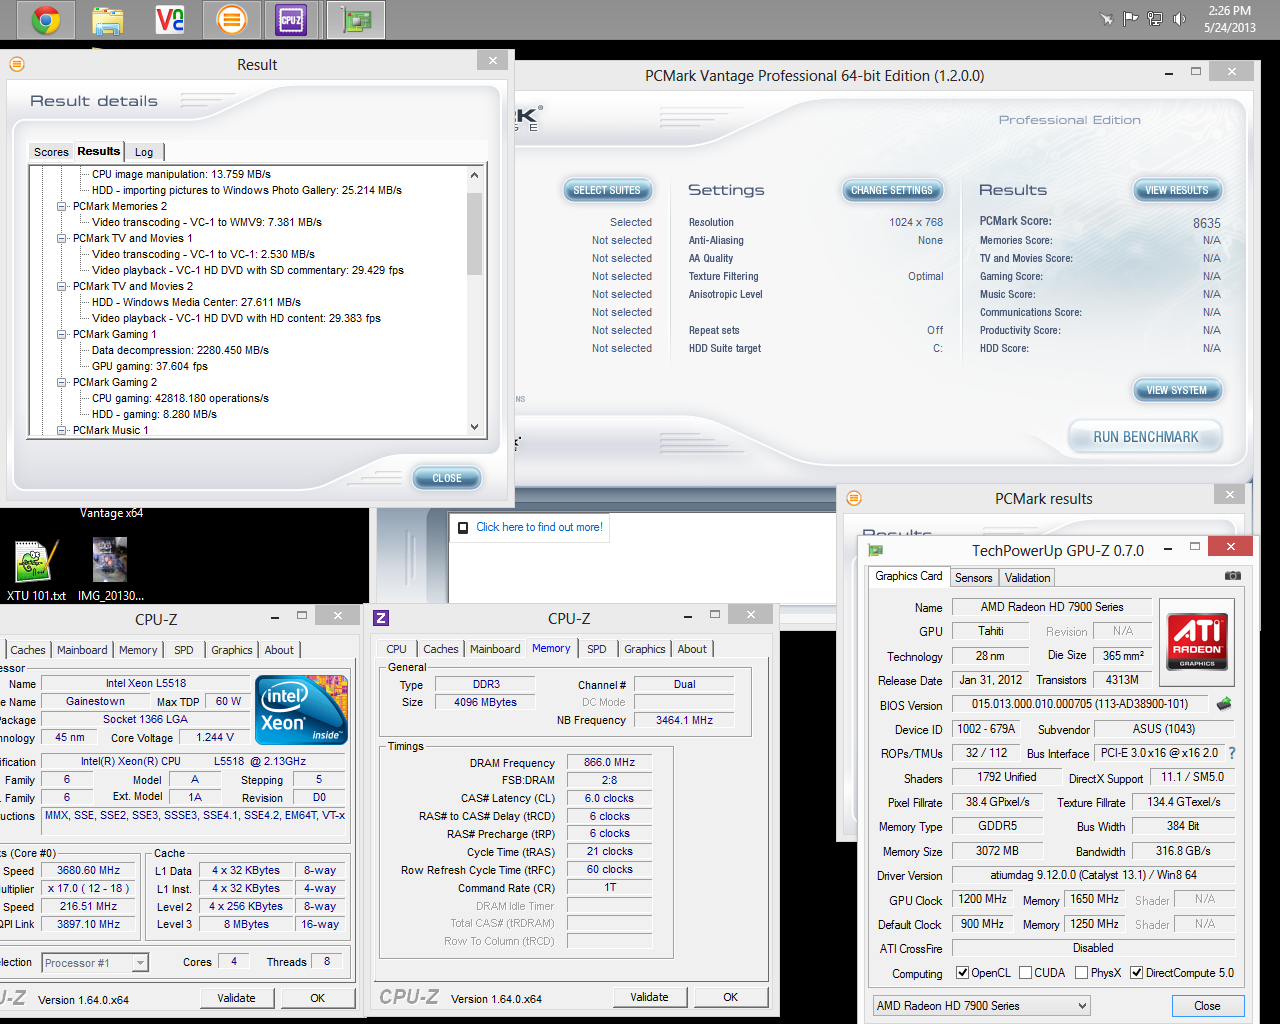Select the GPU gaming: 37.604 fps row
The image size is (1280, 1024).
pos(150,366)
